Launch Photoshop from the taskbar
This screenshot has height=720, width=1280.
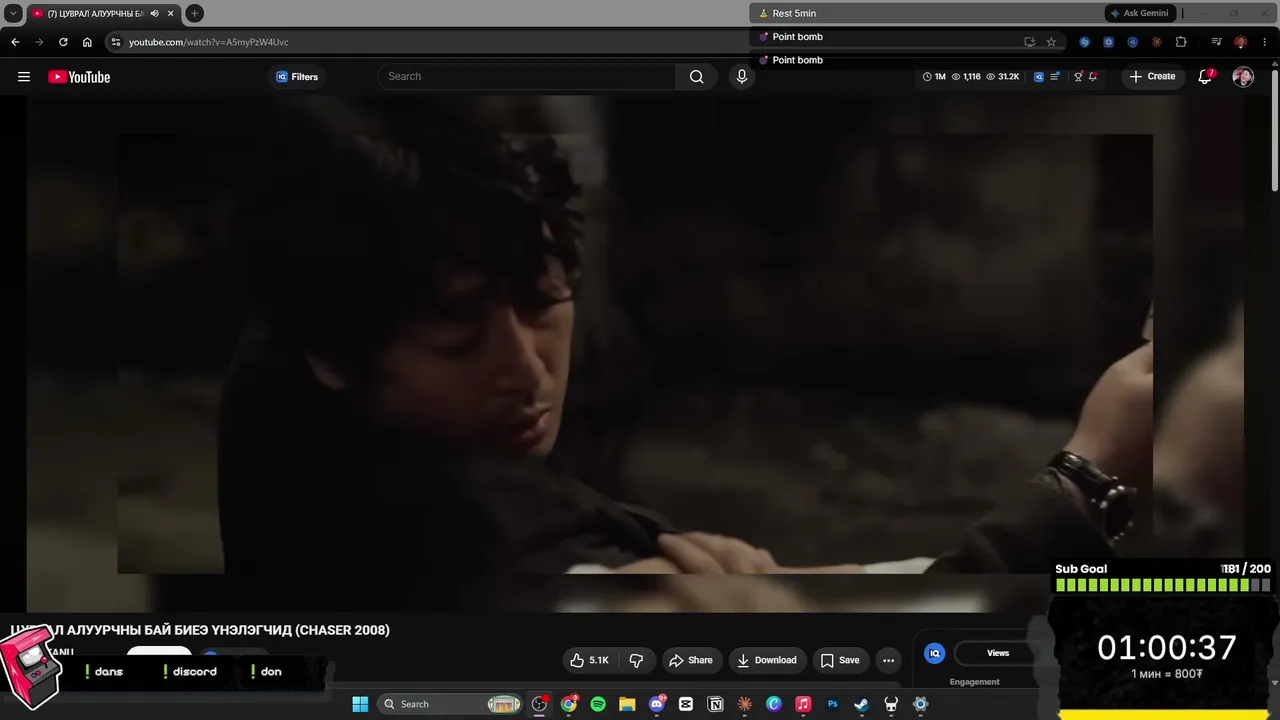click(832, 704)
